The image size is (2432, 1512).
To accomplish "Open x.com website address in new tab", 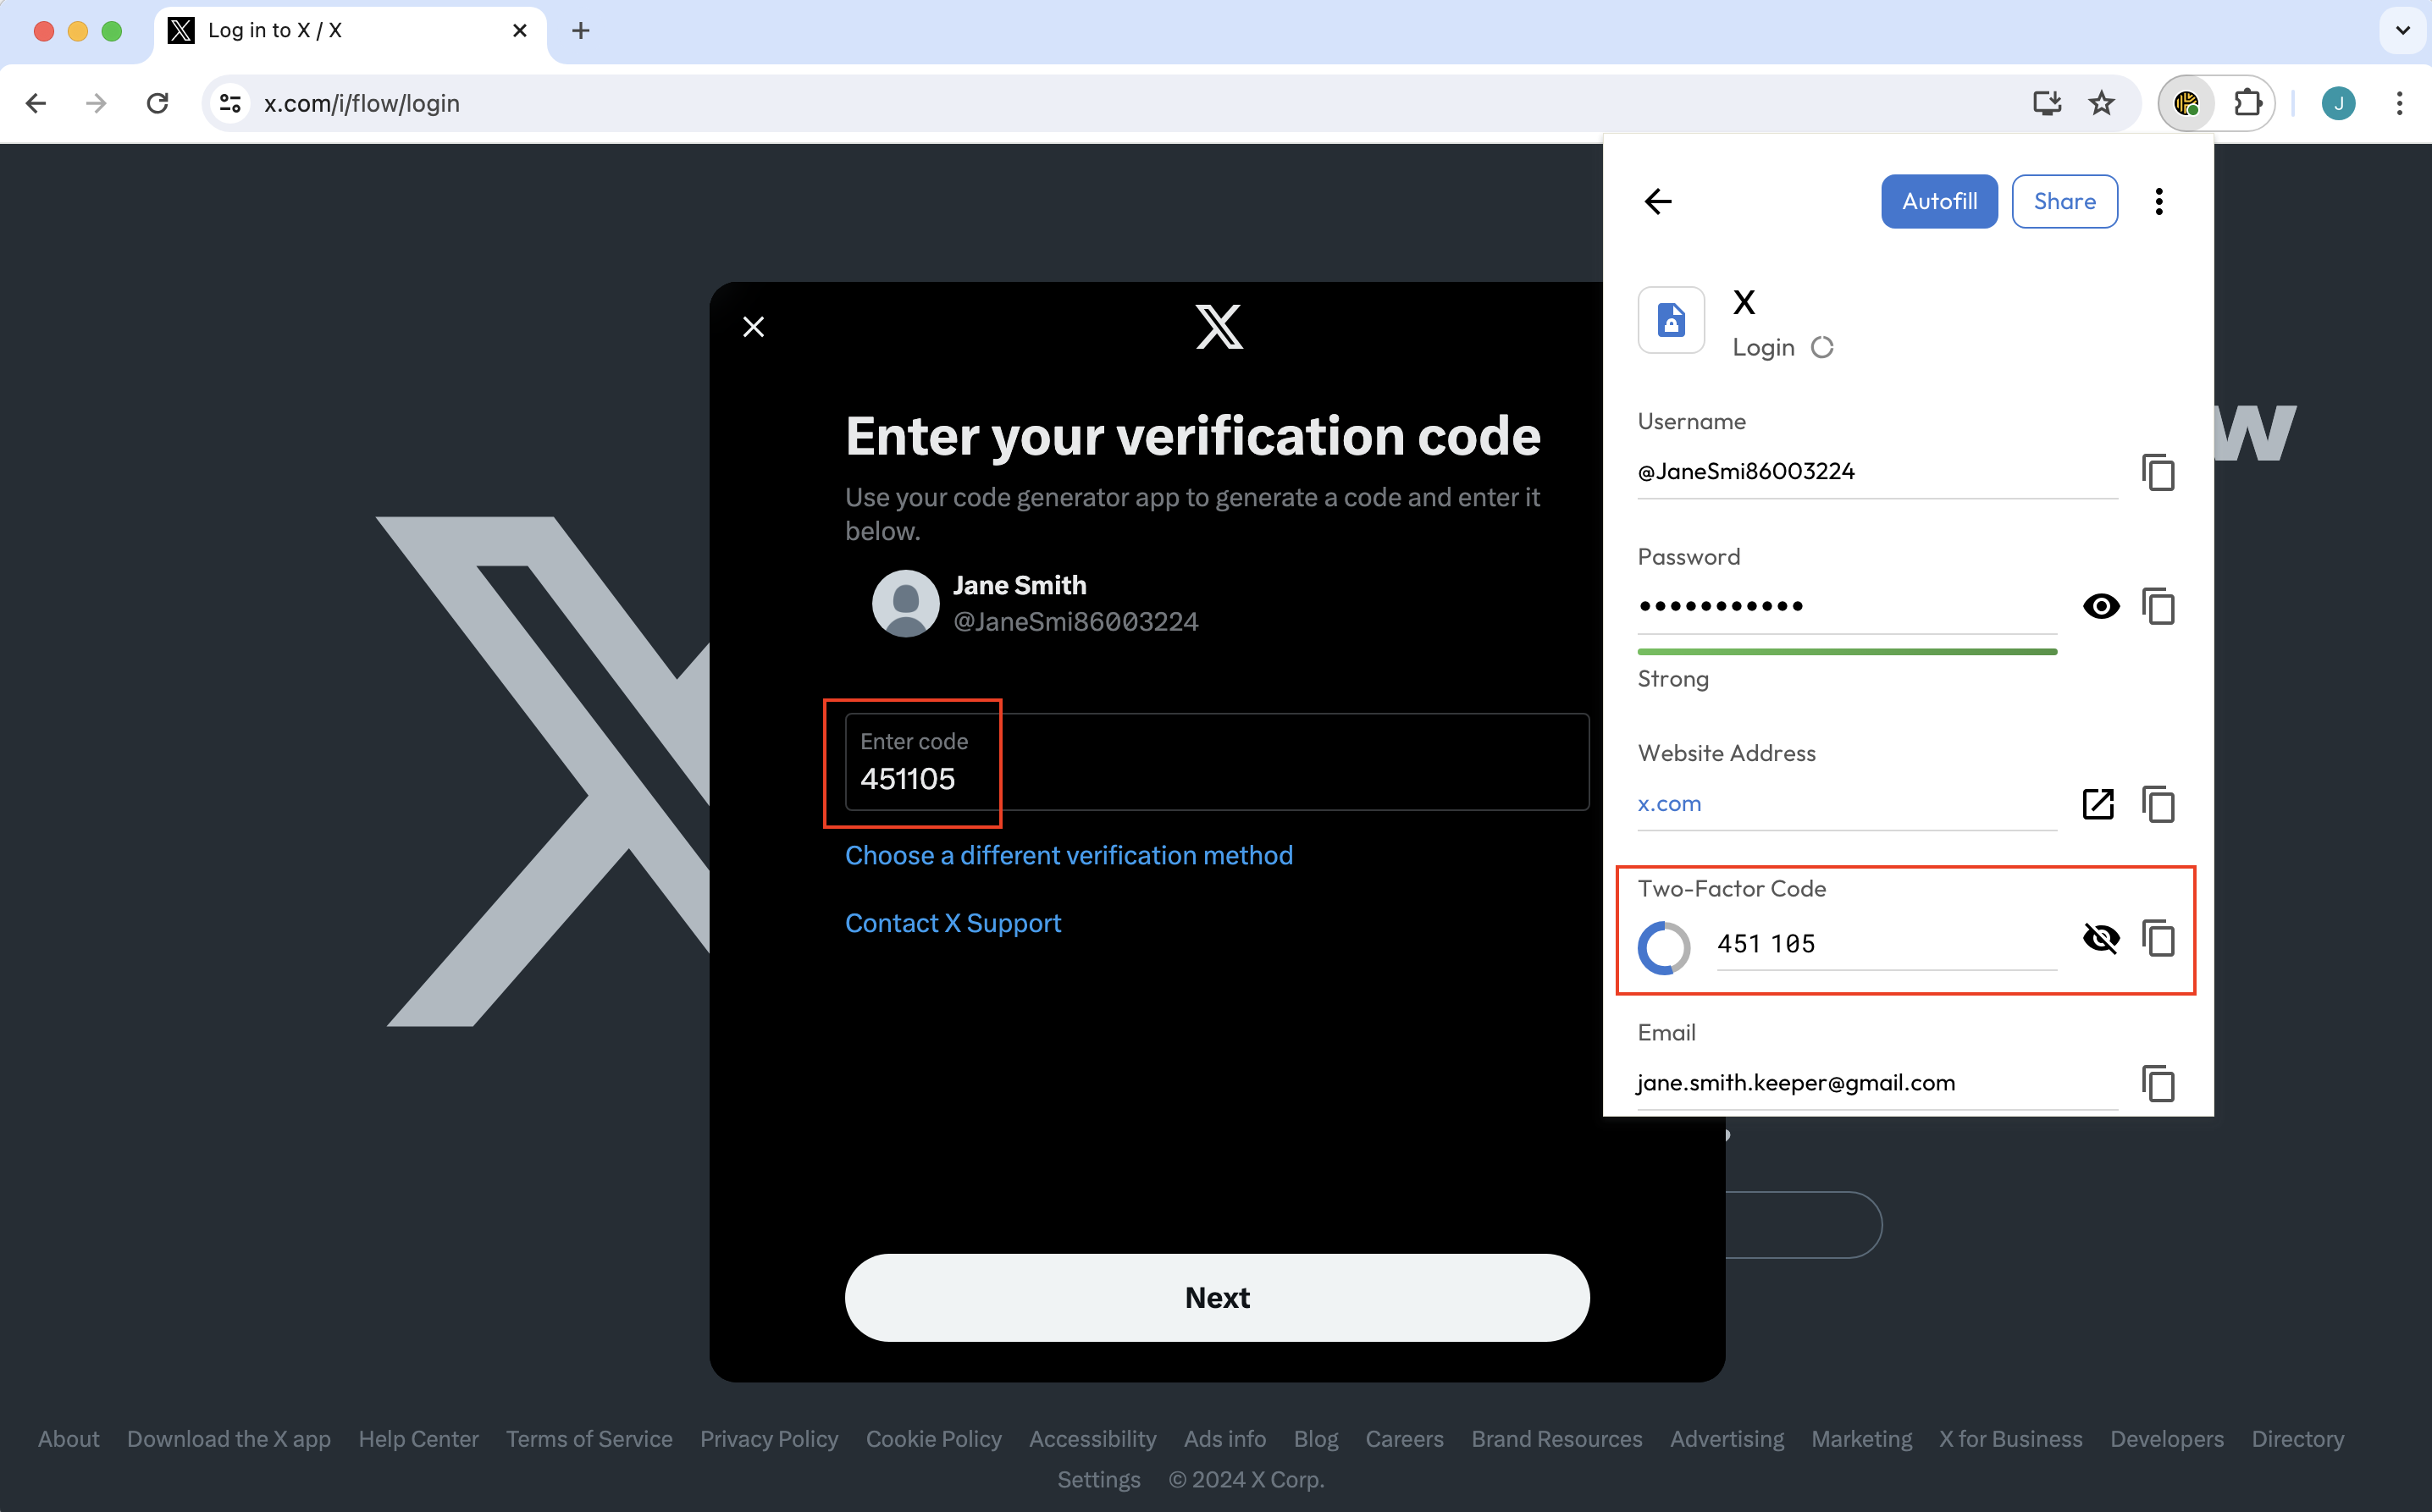I will click(x=2098, y=804).
